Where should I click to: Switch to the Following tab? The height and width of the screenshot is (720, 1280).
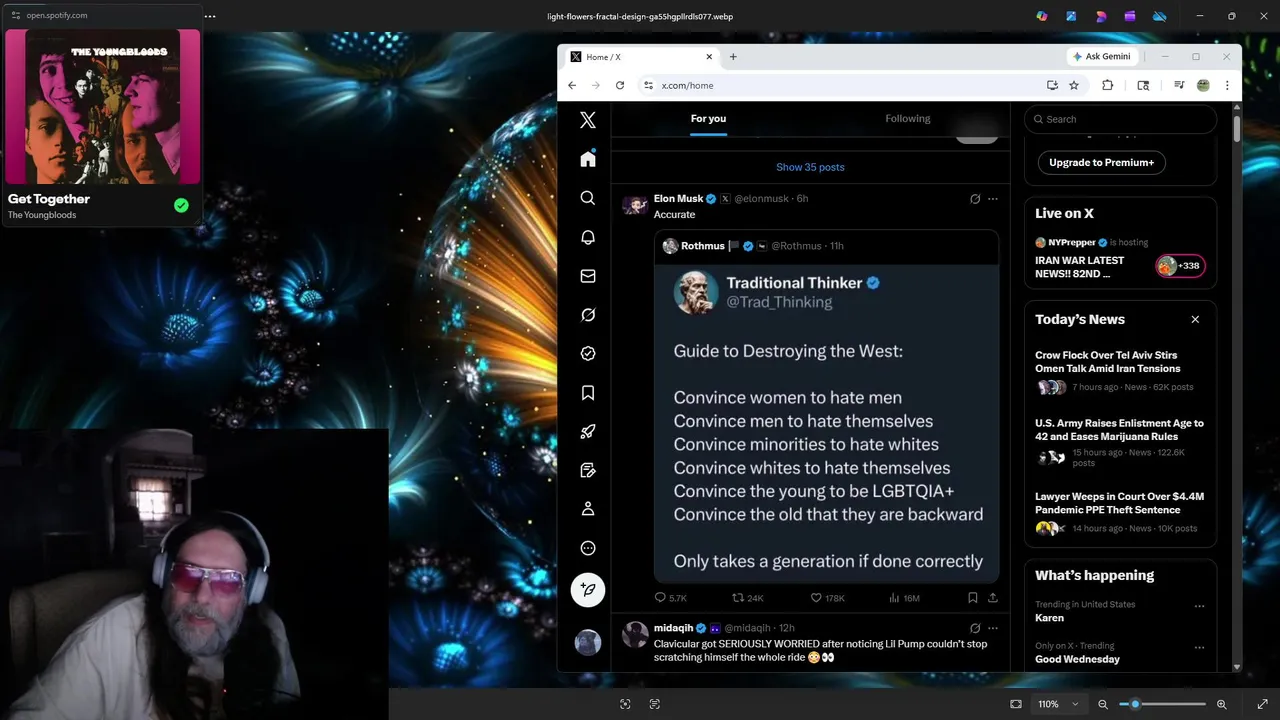[x=908, y=119]
